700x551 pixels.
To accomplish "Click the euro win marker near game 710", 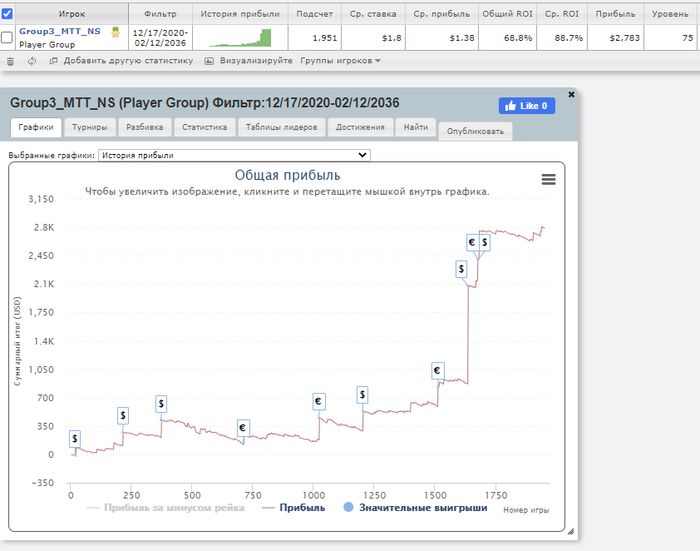I will pyautogui.click(x=243, y=428).
